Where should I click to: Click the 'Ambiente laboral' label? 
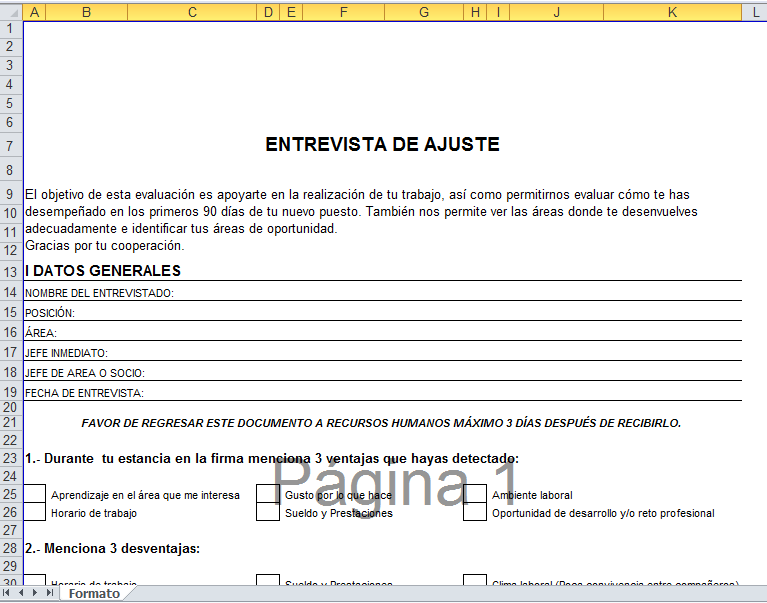(x=532, y=495)
